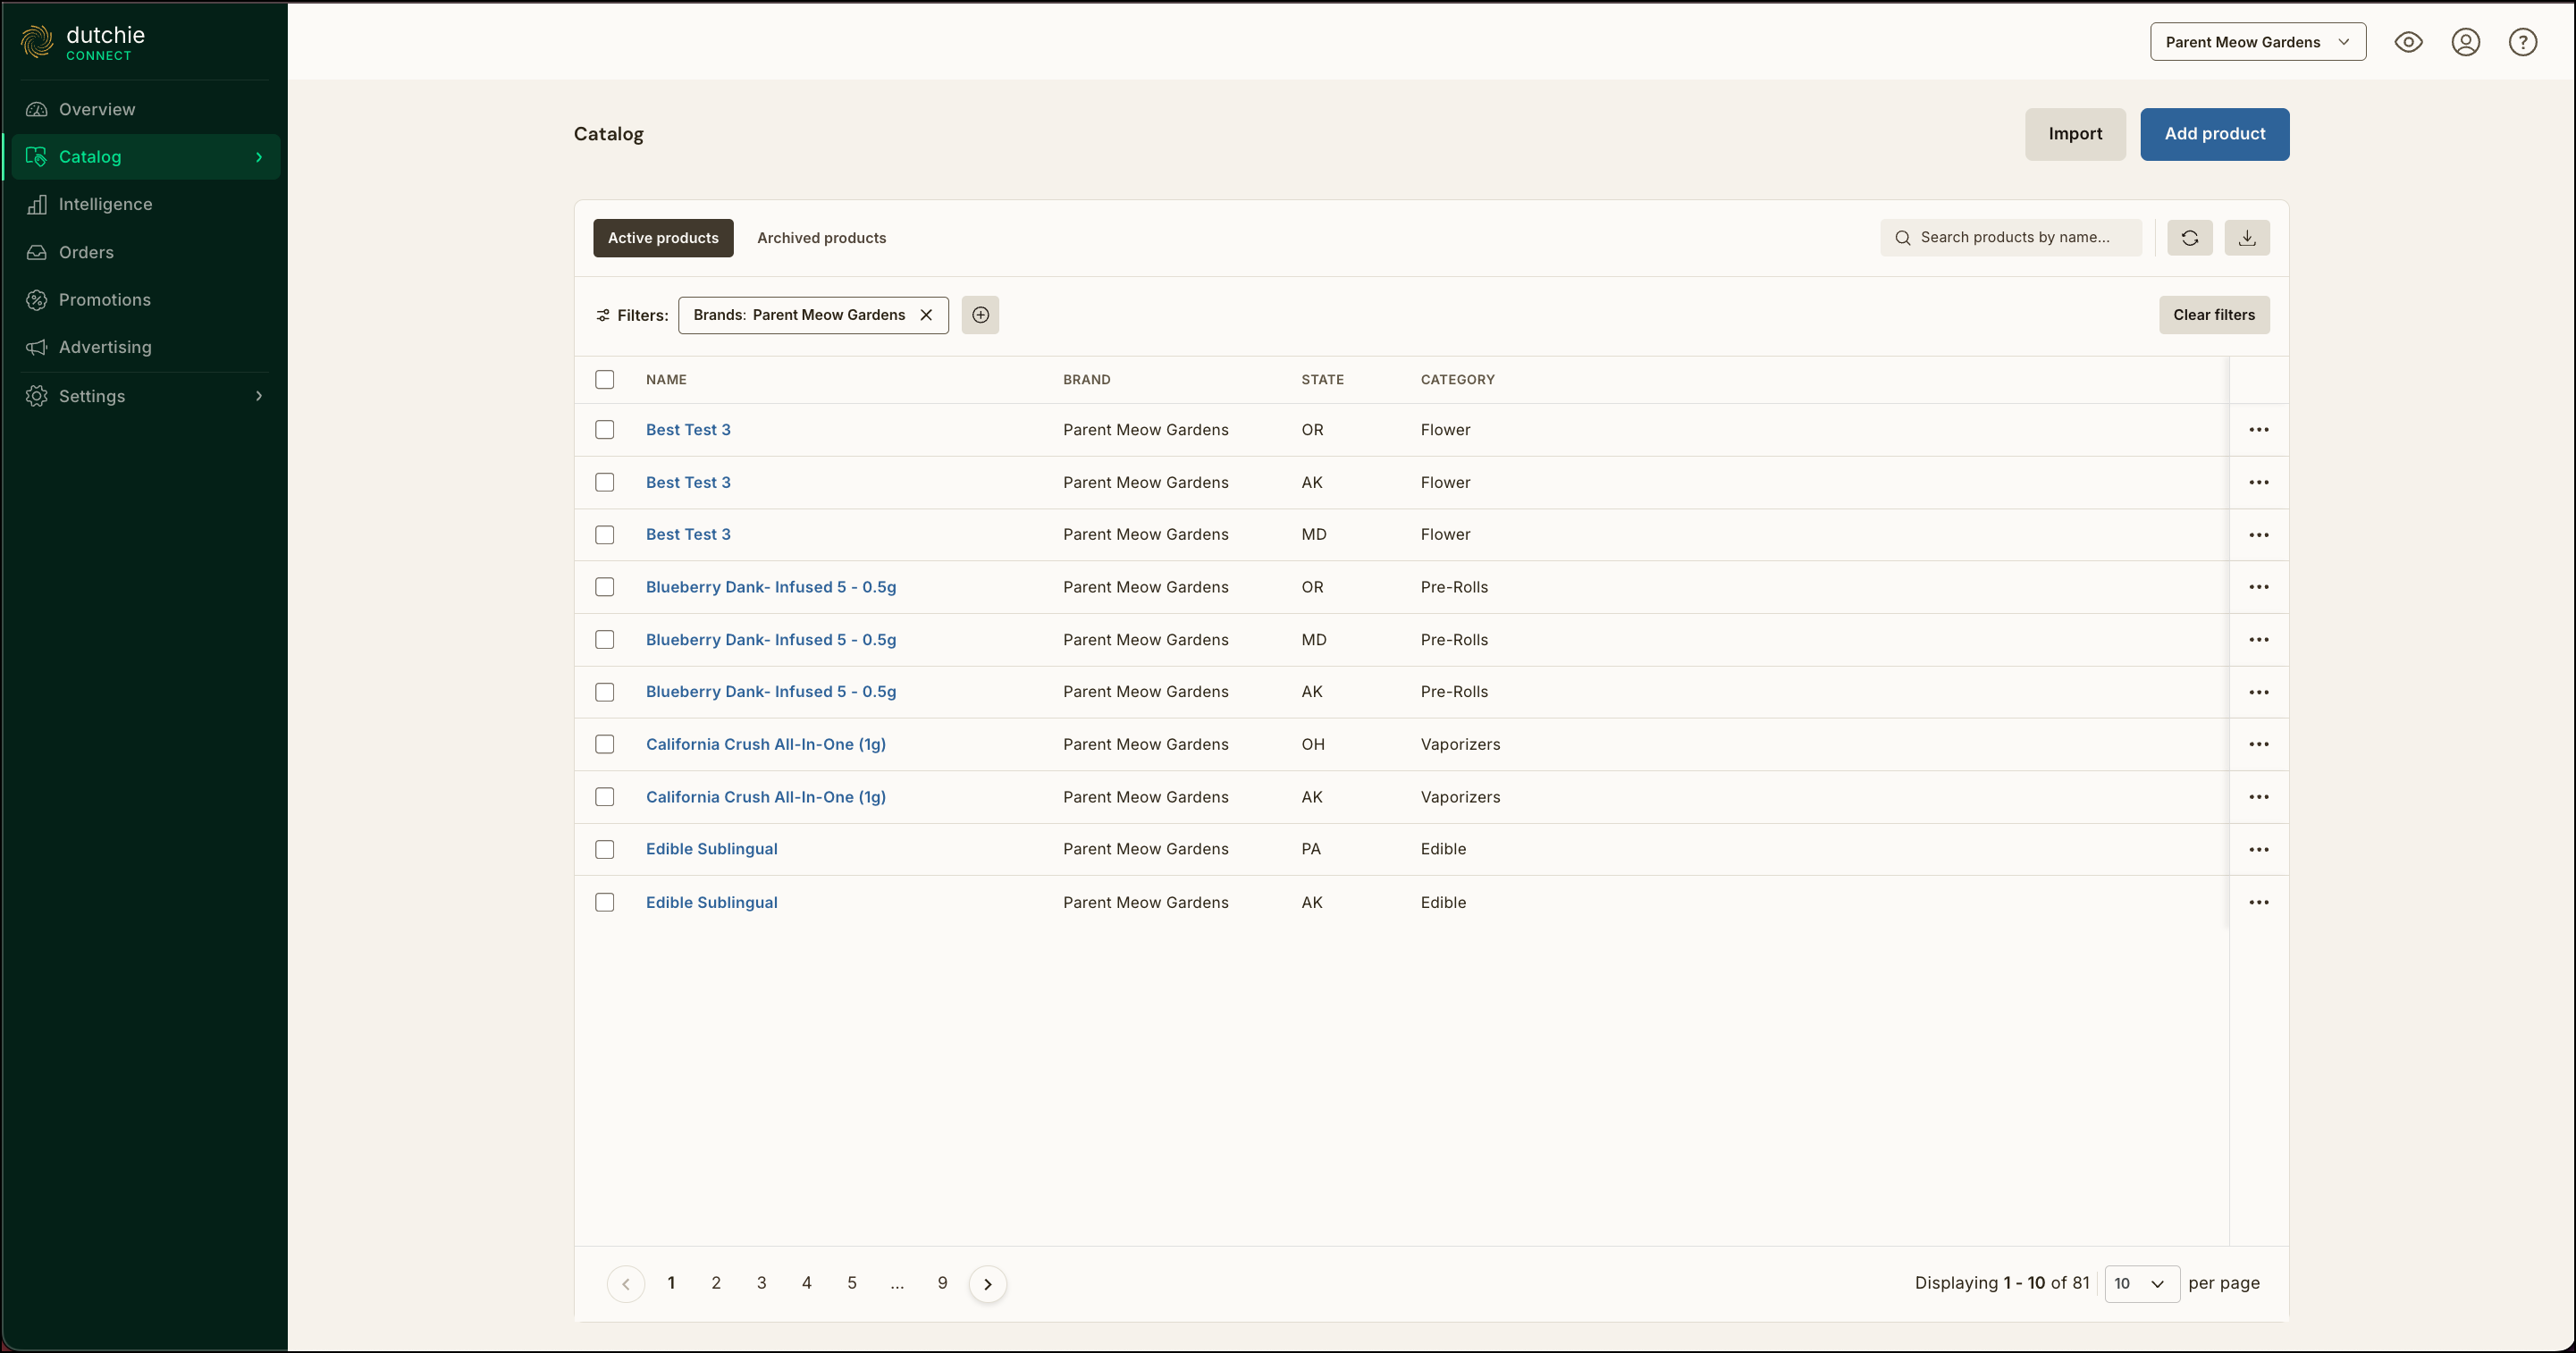
Task: Select the California Crush AK row checkbox
Action: pyautogui.click(x=605, y=797)
